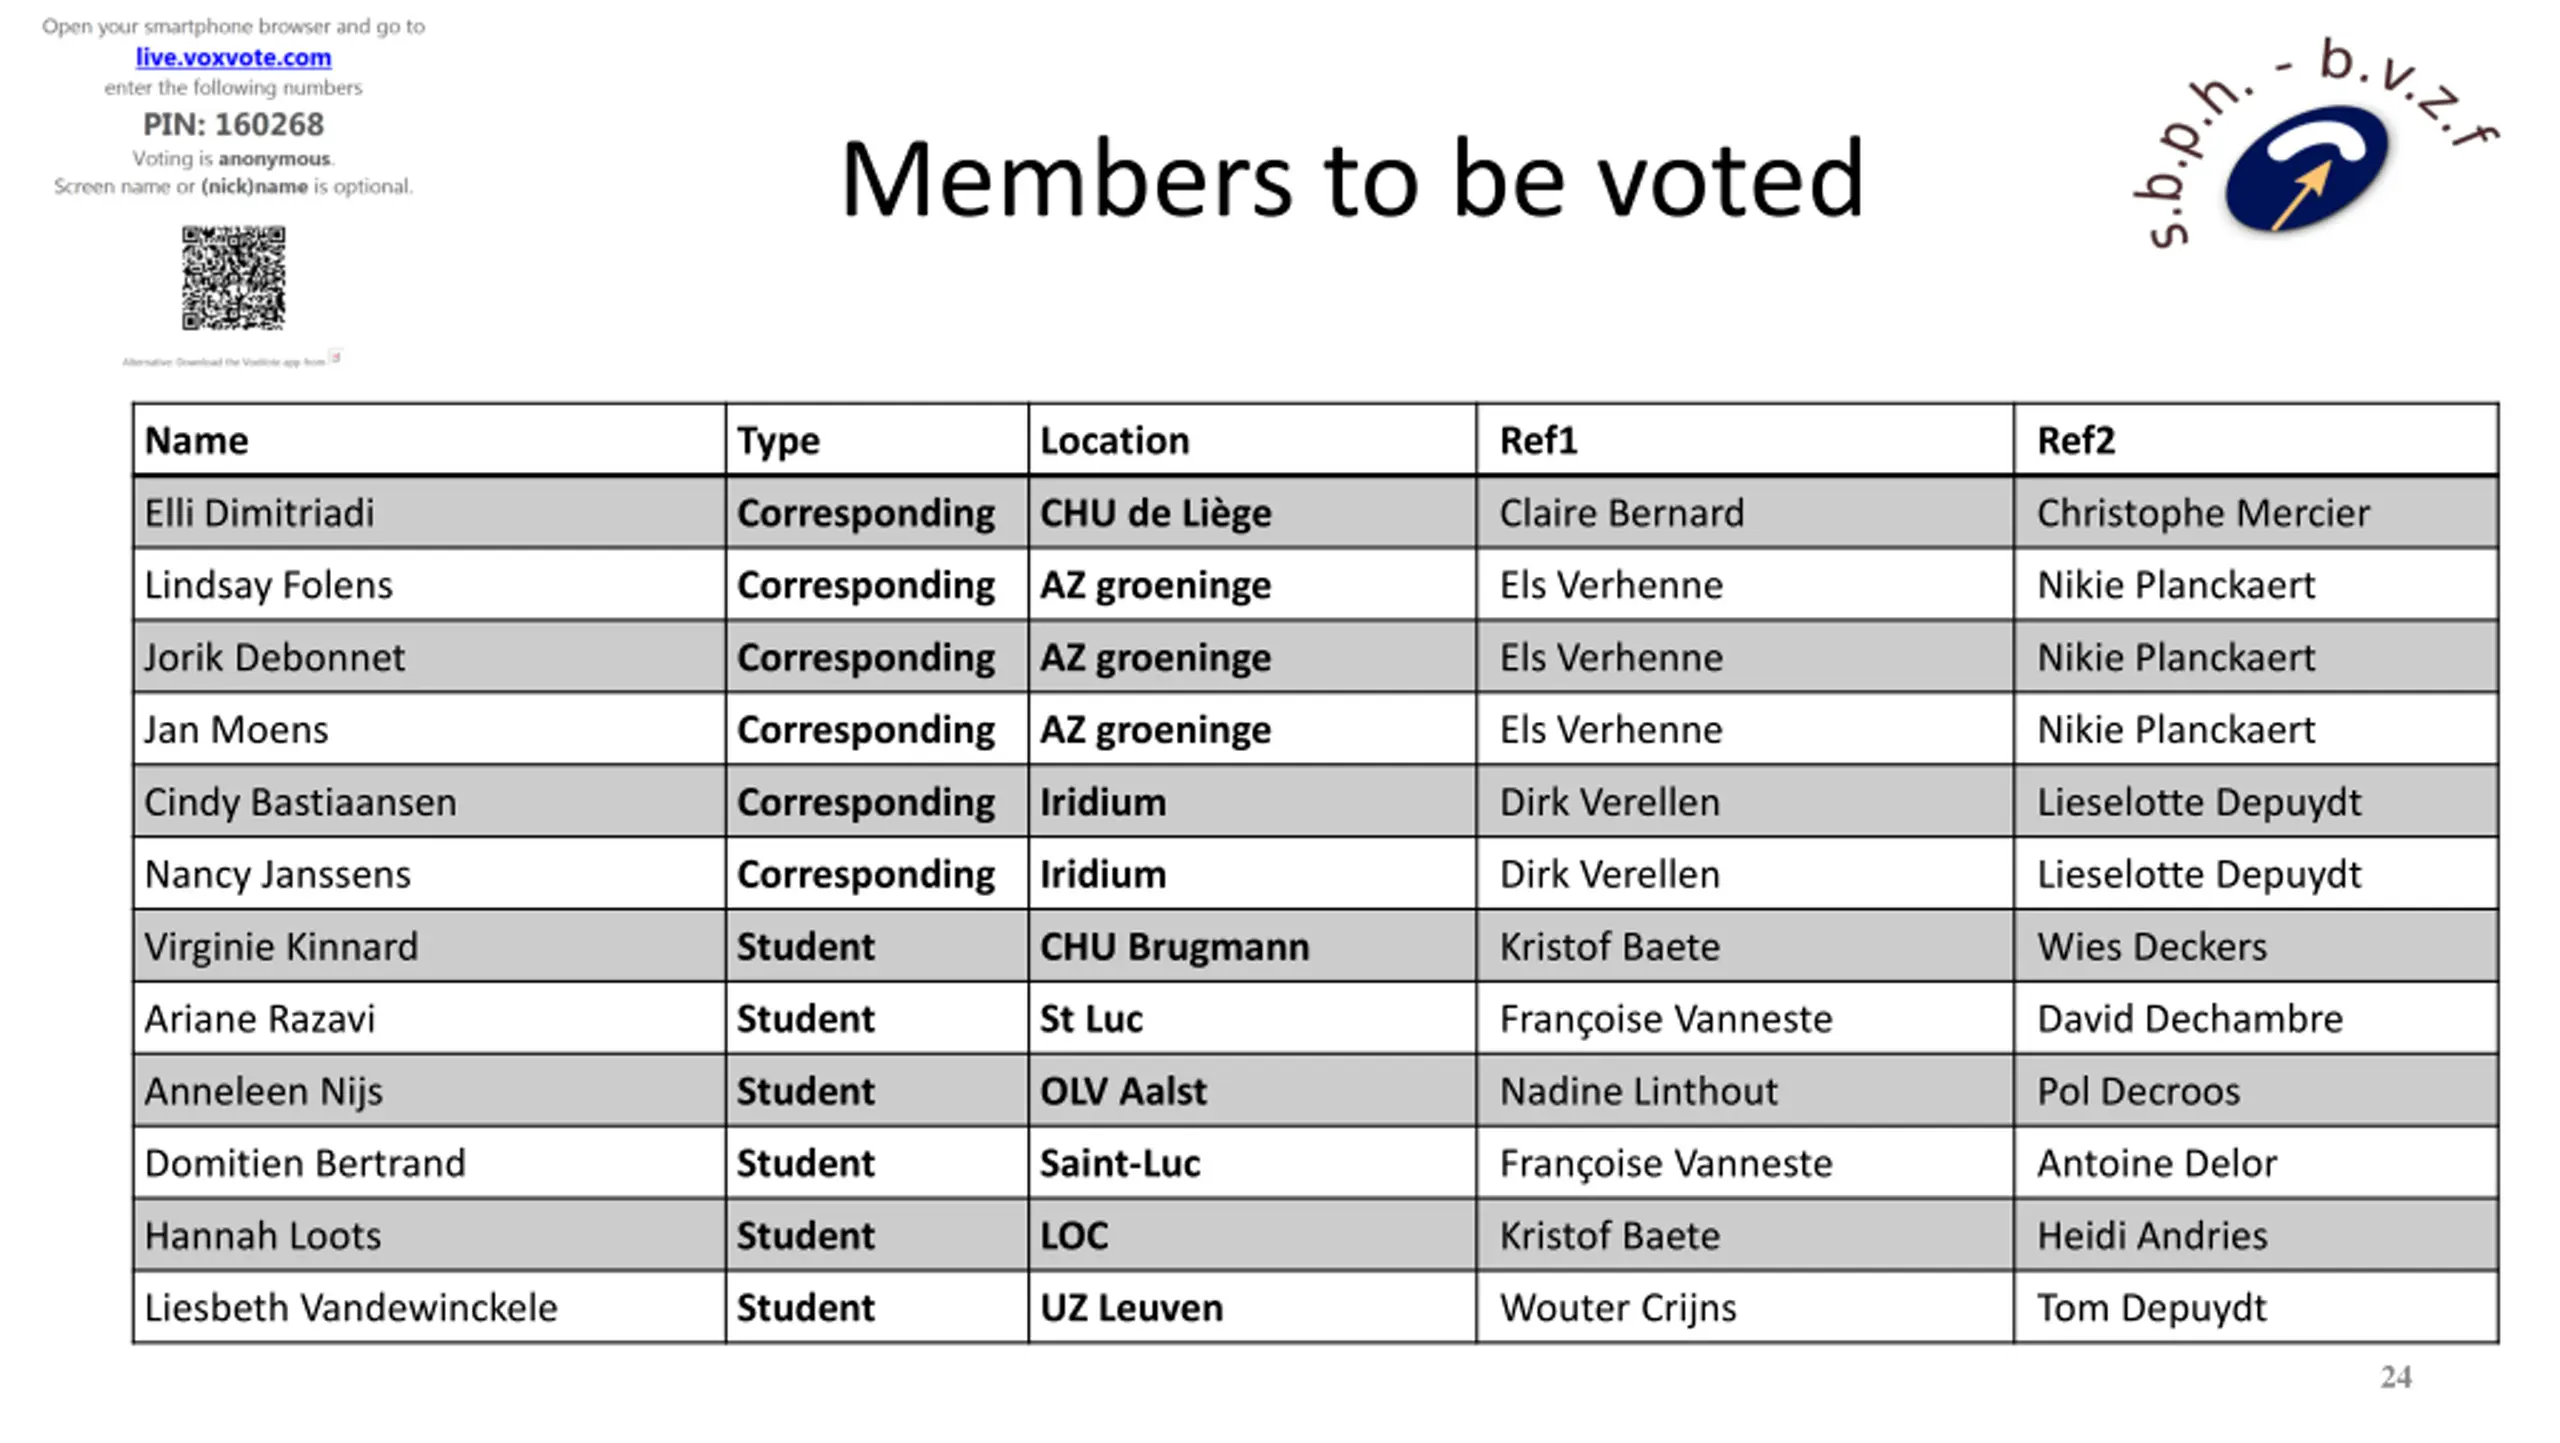This screenshot has height=1443, width=2560.
Task: Click Liesbeth Vandewinckele in the table
Action: tap(351, 1308)
